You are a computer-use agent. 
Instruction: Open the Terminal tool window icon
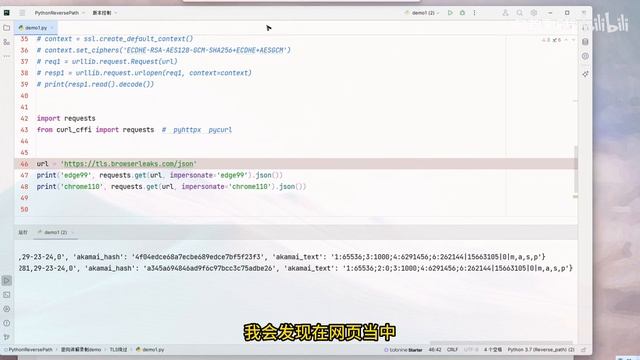(x=7, y=295)
